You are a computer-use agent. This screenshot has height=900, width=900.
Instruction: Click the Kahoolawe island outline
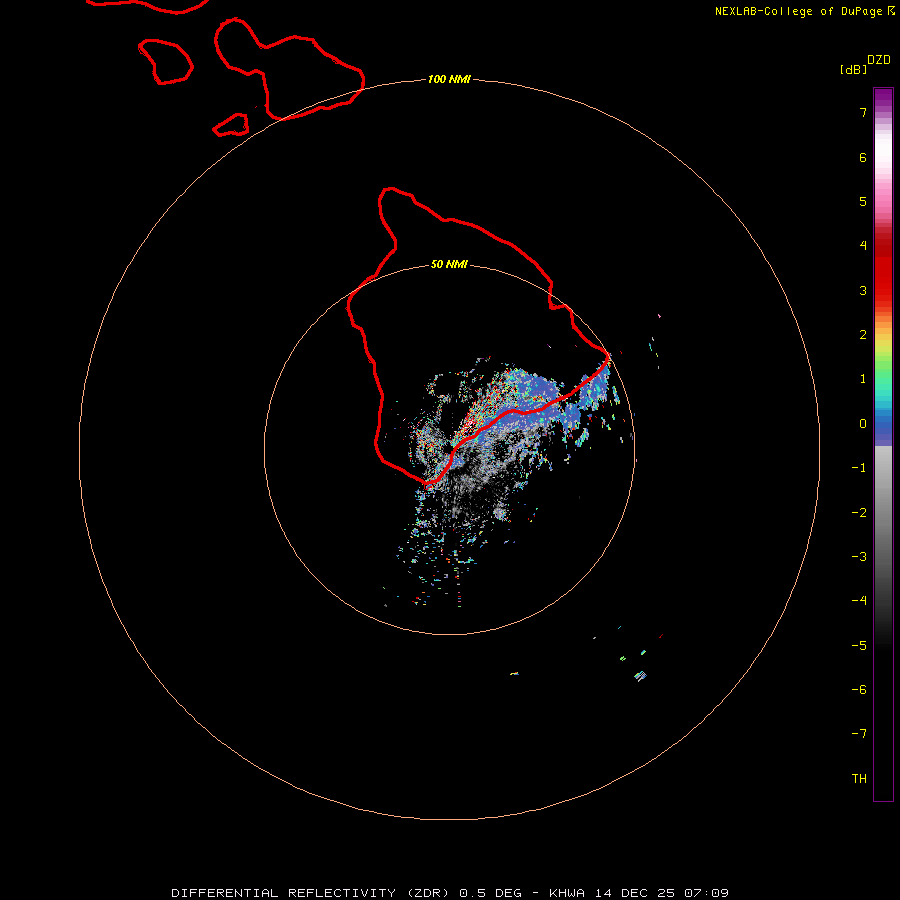[231, 125]
